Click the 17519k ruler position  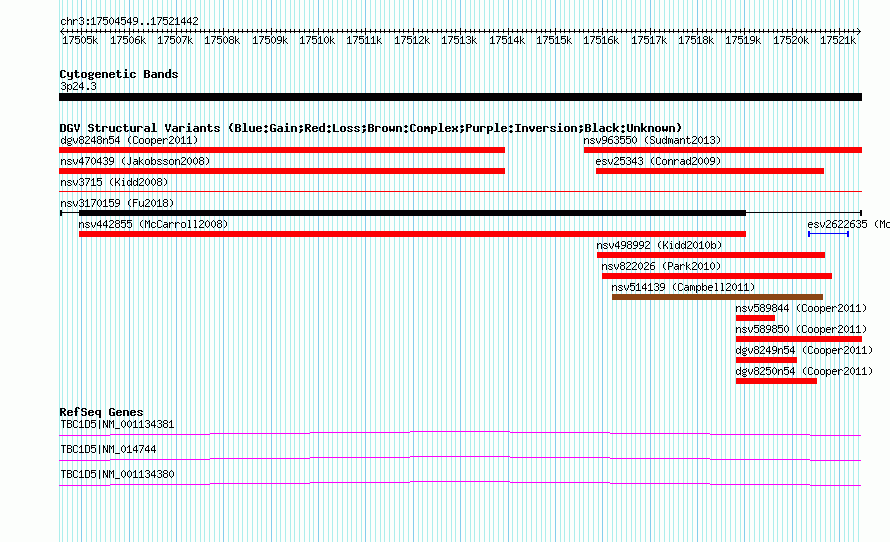tap(743, 40)
